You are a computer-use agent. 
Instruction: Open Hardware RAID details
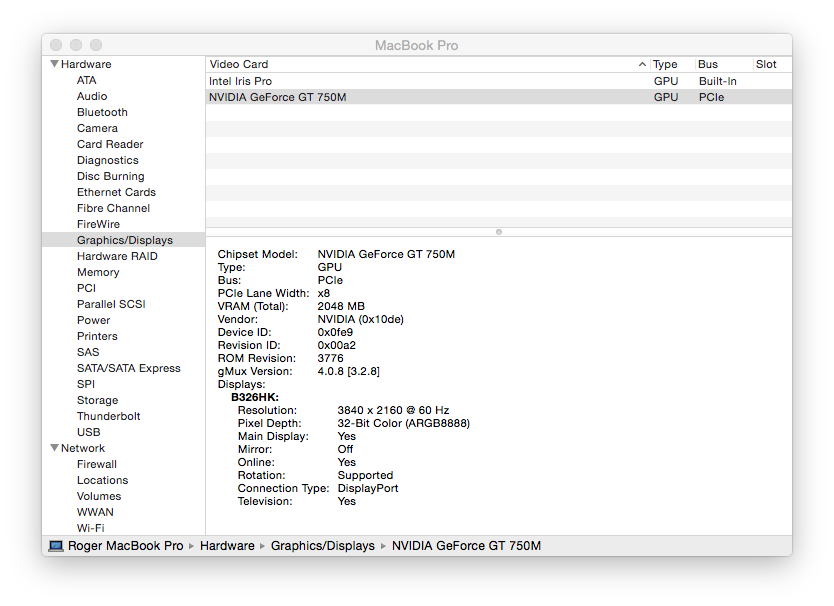[117, 256]
